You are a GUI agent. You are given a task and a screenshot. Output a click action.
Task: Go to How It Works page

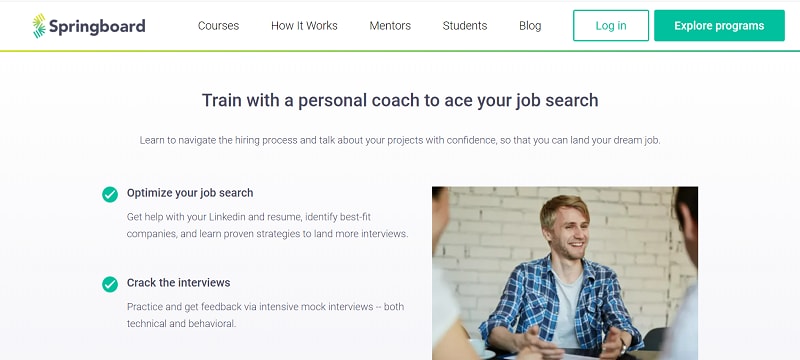(304, 25)
